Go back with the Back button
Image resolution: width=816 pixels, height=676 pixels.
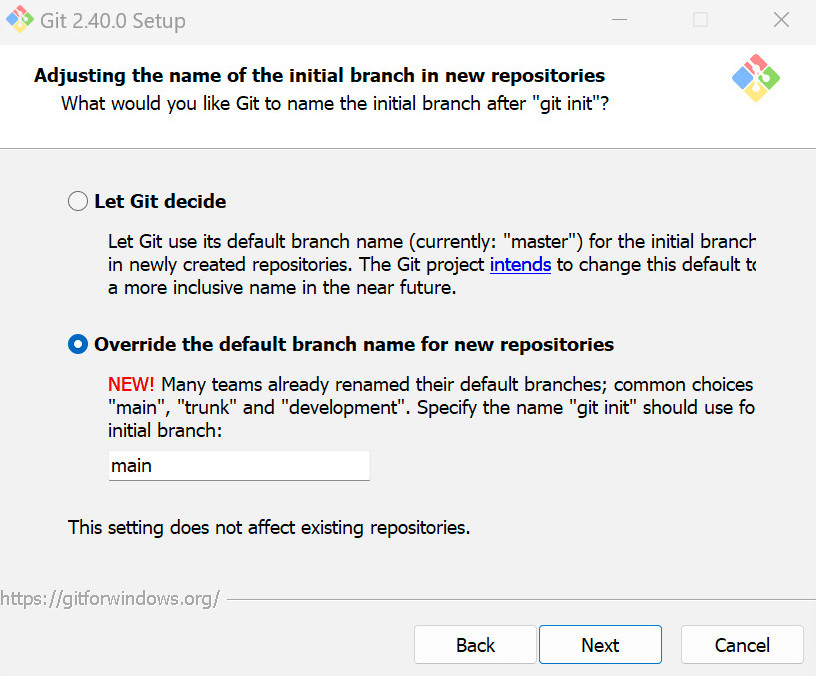click(x=475, y=644)
